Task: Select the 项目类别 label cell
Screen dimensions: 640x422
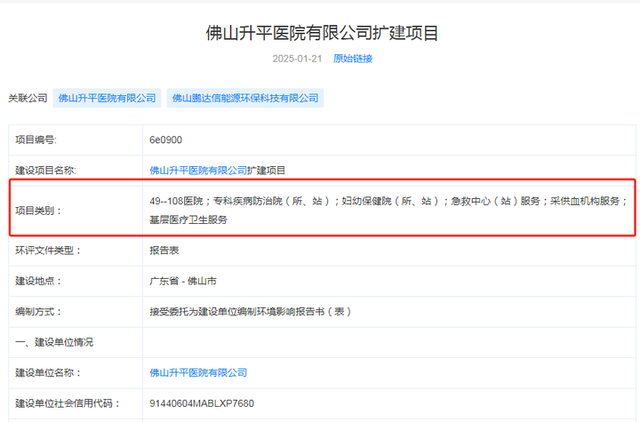Action: point(76,211)
